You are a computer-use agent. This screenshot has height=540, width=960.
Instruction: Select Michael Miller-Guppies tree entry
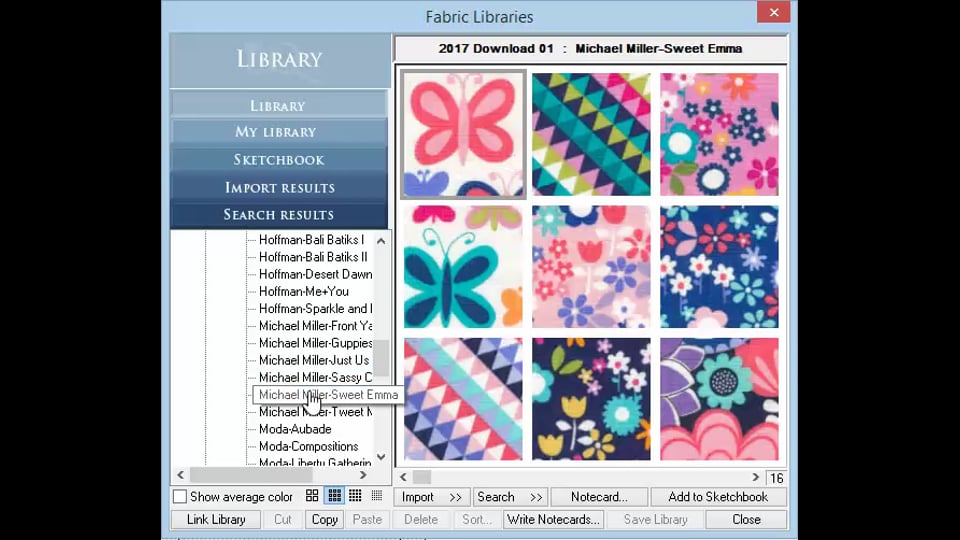(x=315, y=343)
